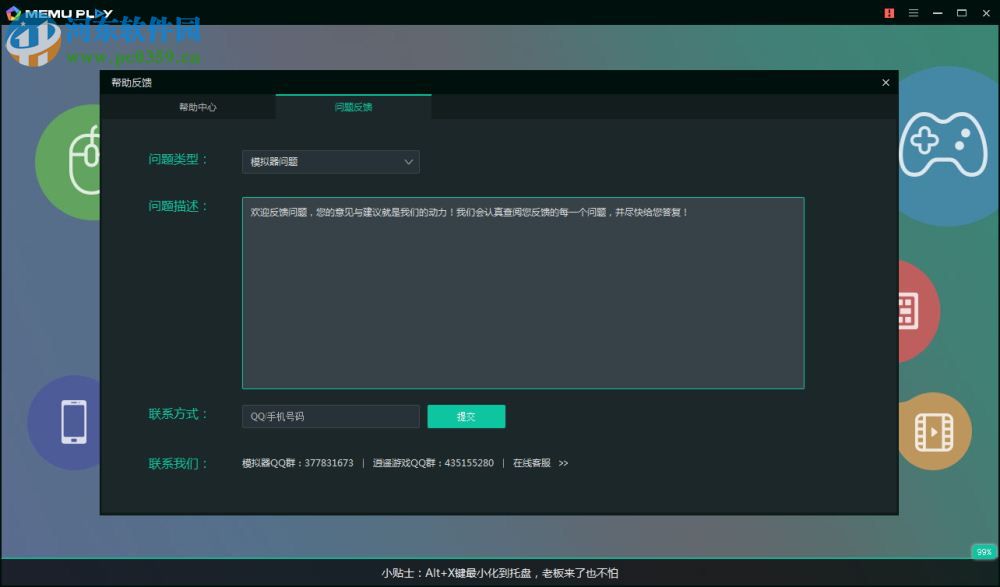Viewport: 1000px width, 587px height.
Task: Click inside the QQ/手机号码 contact field
Action: (x=330, y=416)
